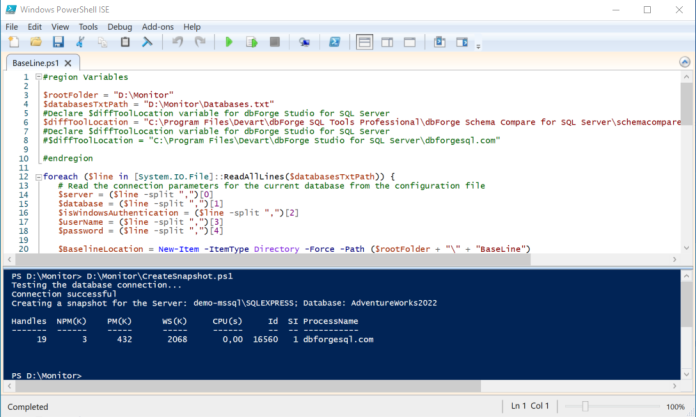The height and width of the screenshot is (417, 696).
Task: Save the script using the floppy disk icon
Action: tap(58, 42)
